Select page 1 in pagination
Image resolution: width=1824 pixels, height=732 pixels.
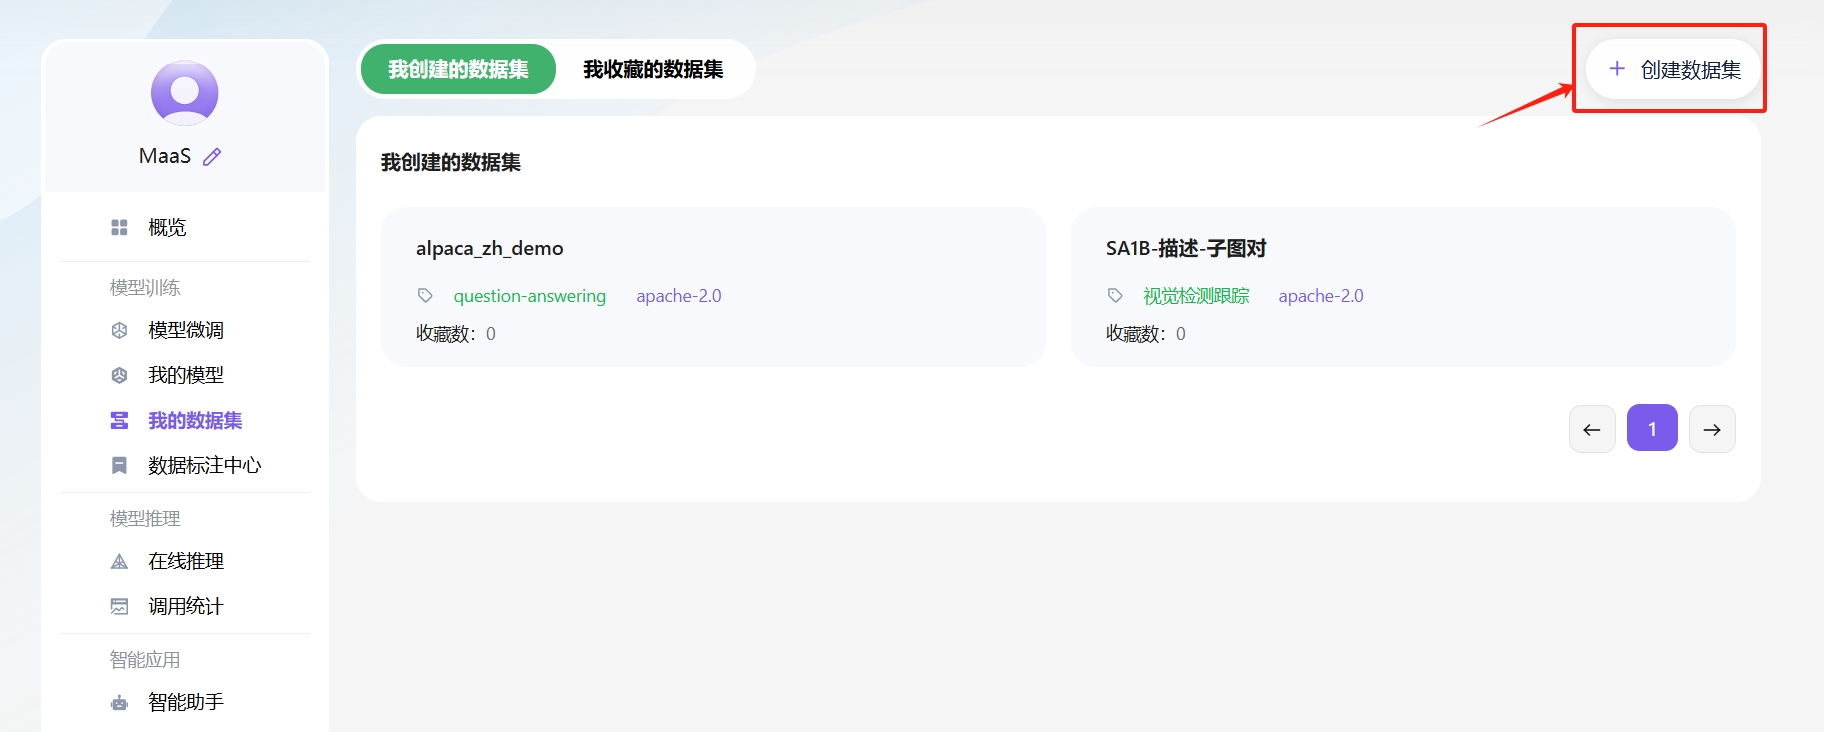coord(1652,429)
